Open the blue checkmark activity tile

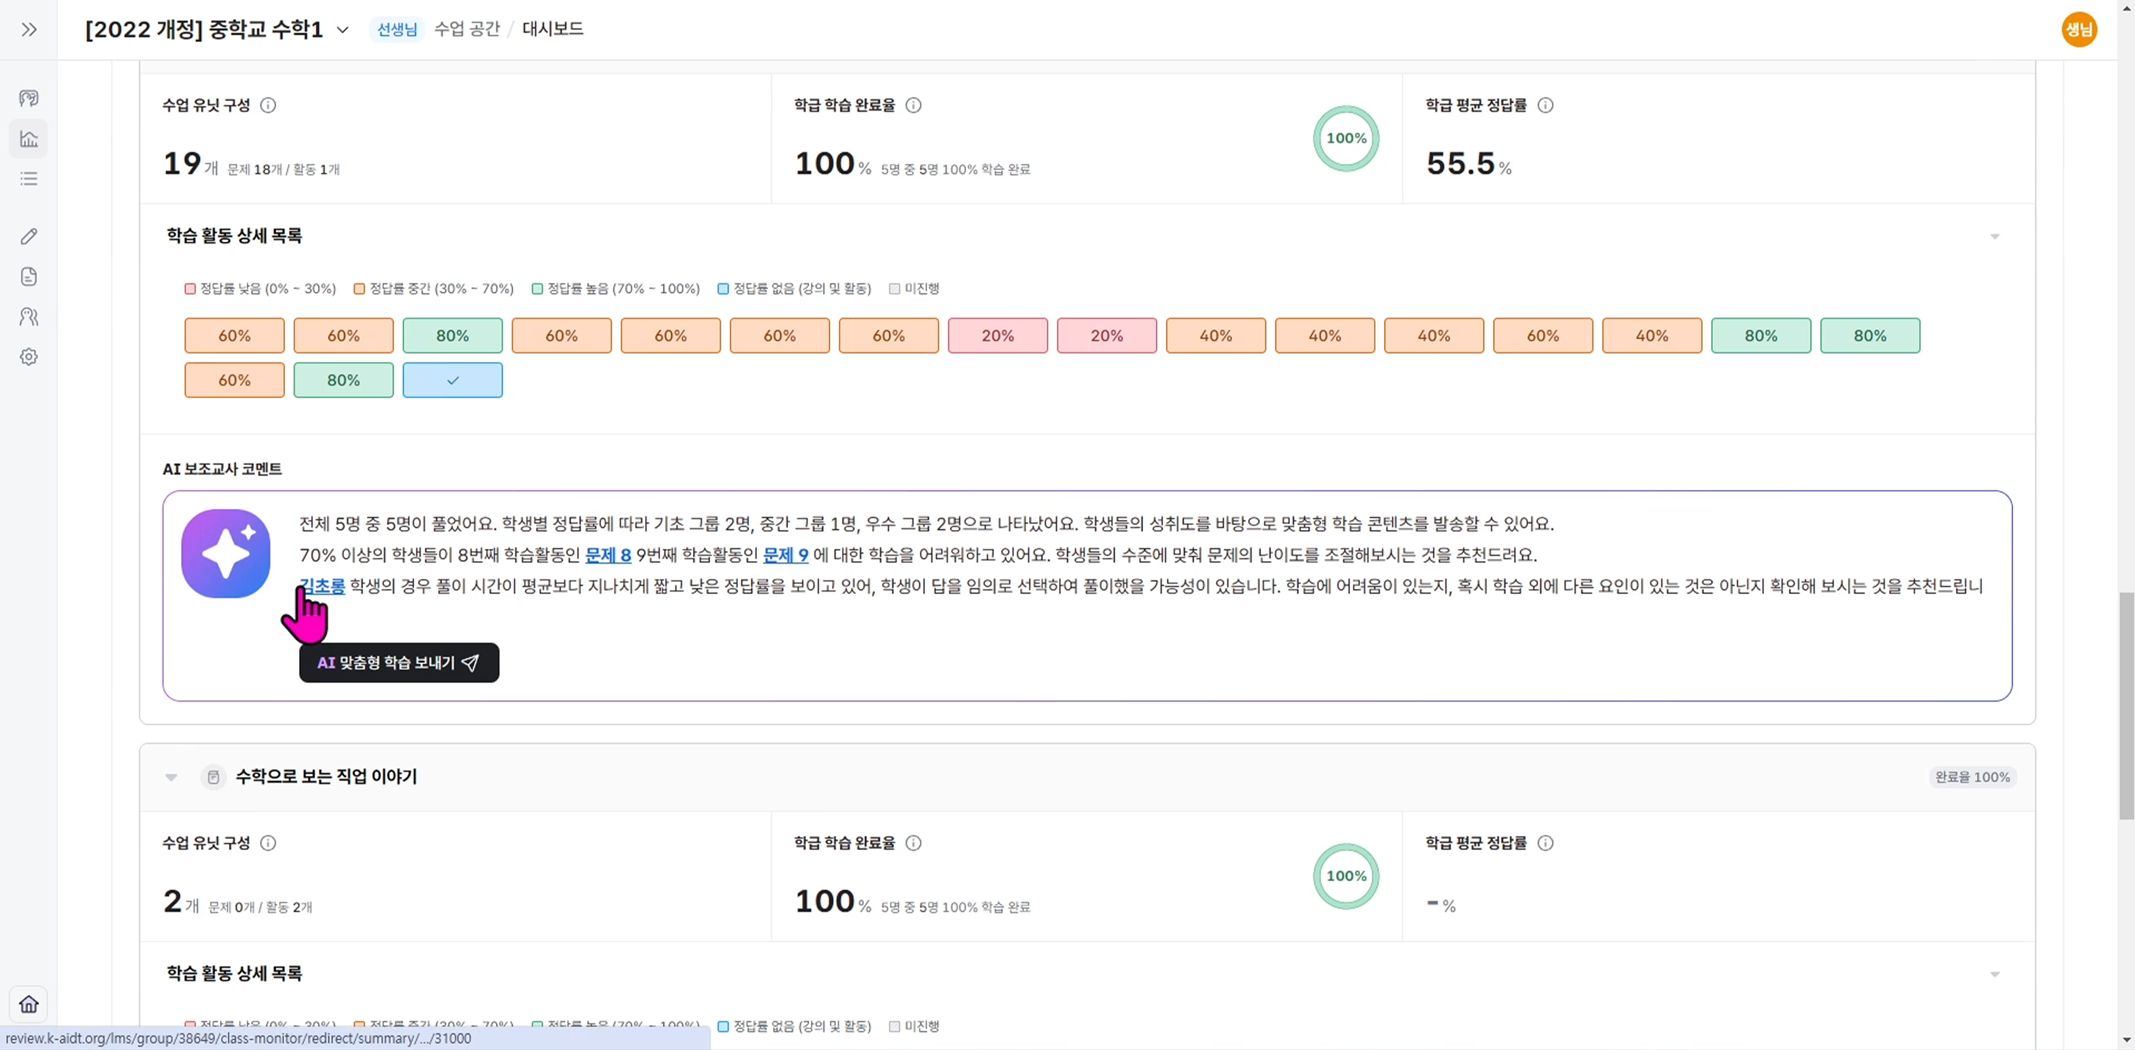tap(453, 380)
